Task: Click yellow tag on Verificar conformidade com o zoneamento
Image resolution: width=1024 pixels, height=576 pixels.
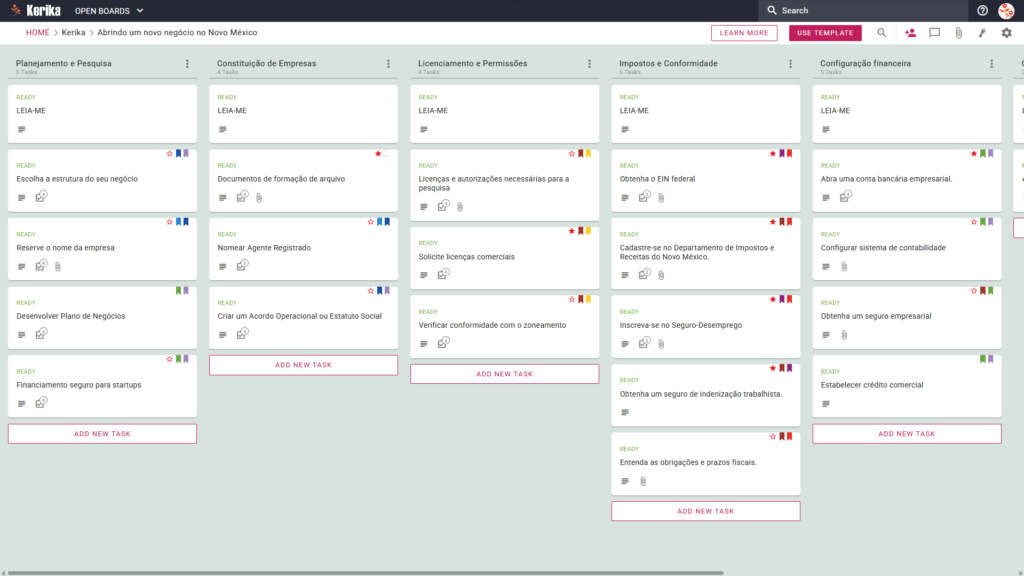Action: (588, 300)
